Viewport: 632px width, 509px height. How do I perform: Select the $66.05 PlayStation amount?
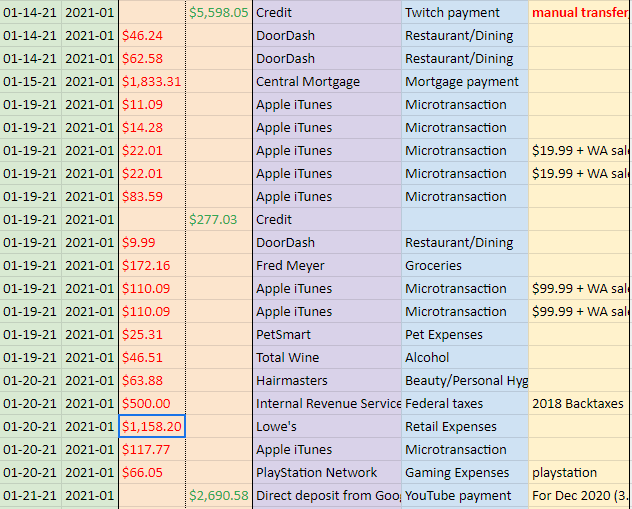pos(152,472)
